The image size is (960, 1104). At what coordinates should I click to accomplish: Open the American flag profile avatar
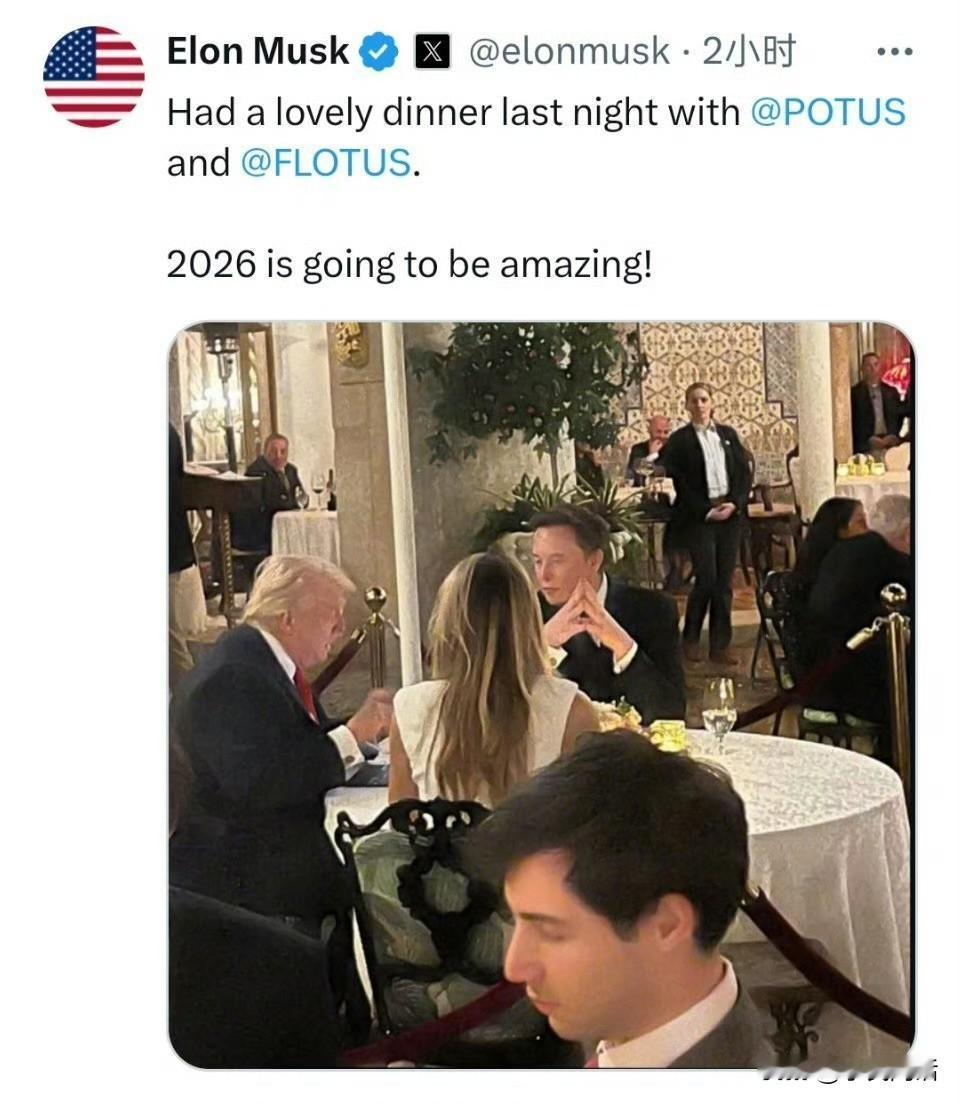click(x=94, y=77)
